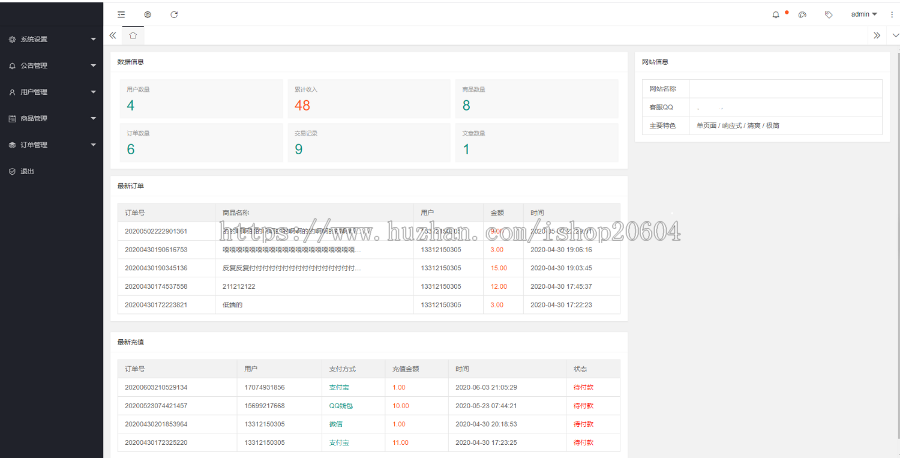The height and width of the screenshot is (458, 900).
Task: Click the refresh icon in the top toolbar
Action: click(174, 14)
